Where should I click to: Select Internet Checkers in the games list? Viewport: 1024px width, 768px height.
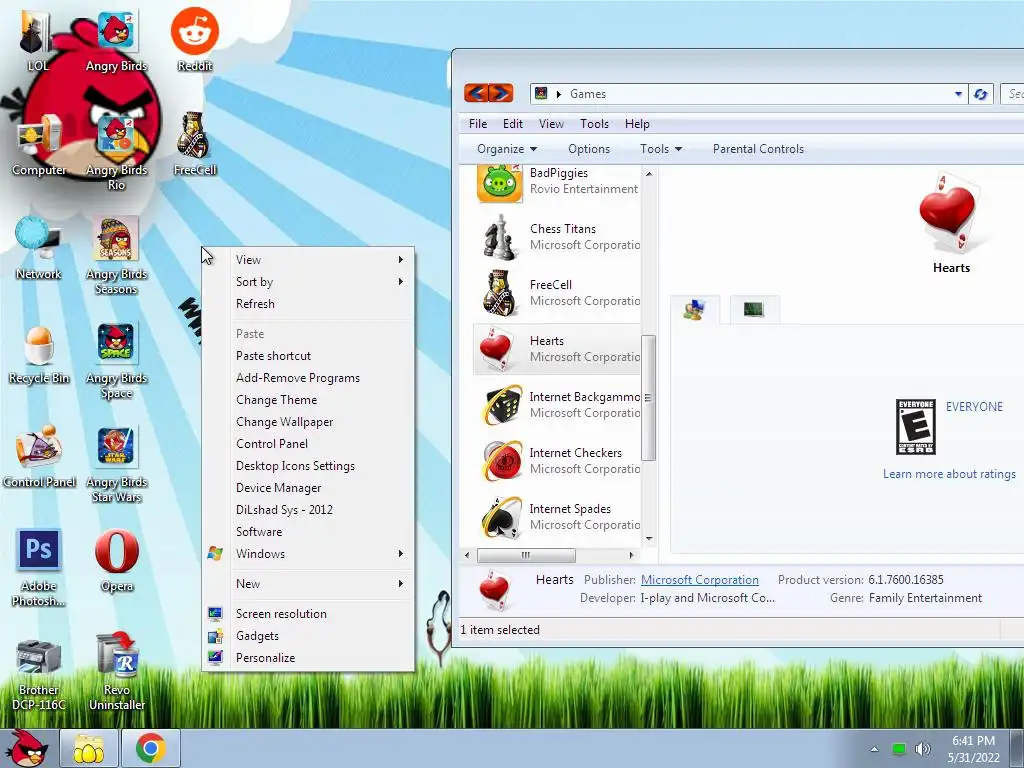click(x=558, y=461)
